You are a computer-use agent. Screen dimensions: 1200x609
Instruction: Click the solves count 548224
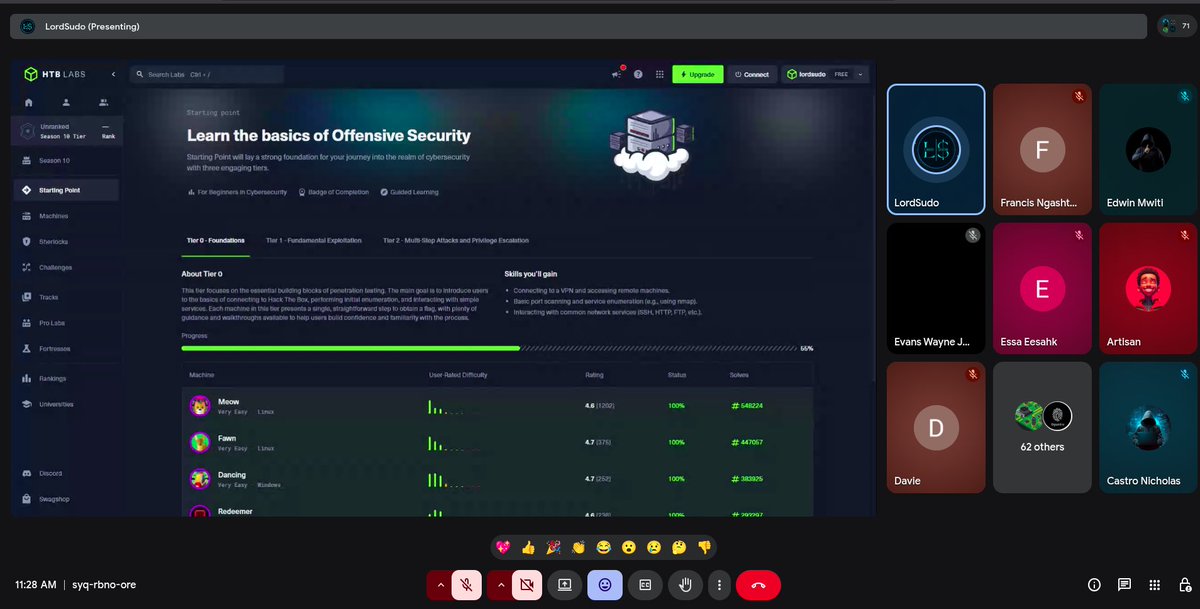(x=747, y=406)
